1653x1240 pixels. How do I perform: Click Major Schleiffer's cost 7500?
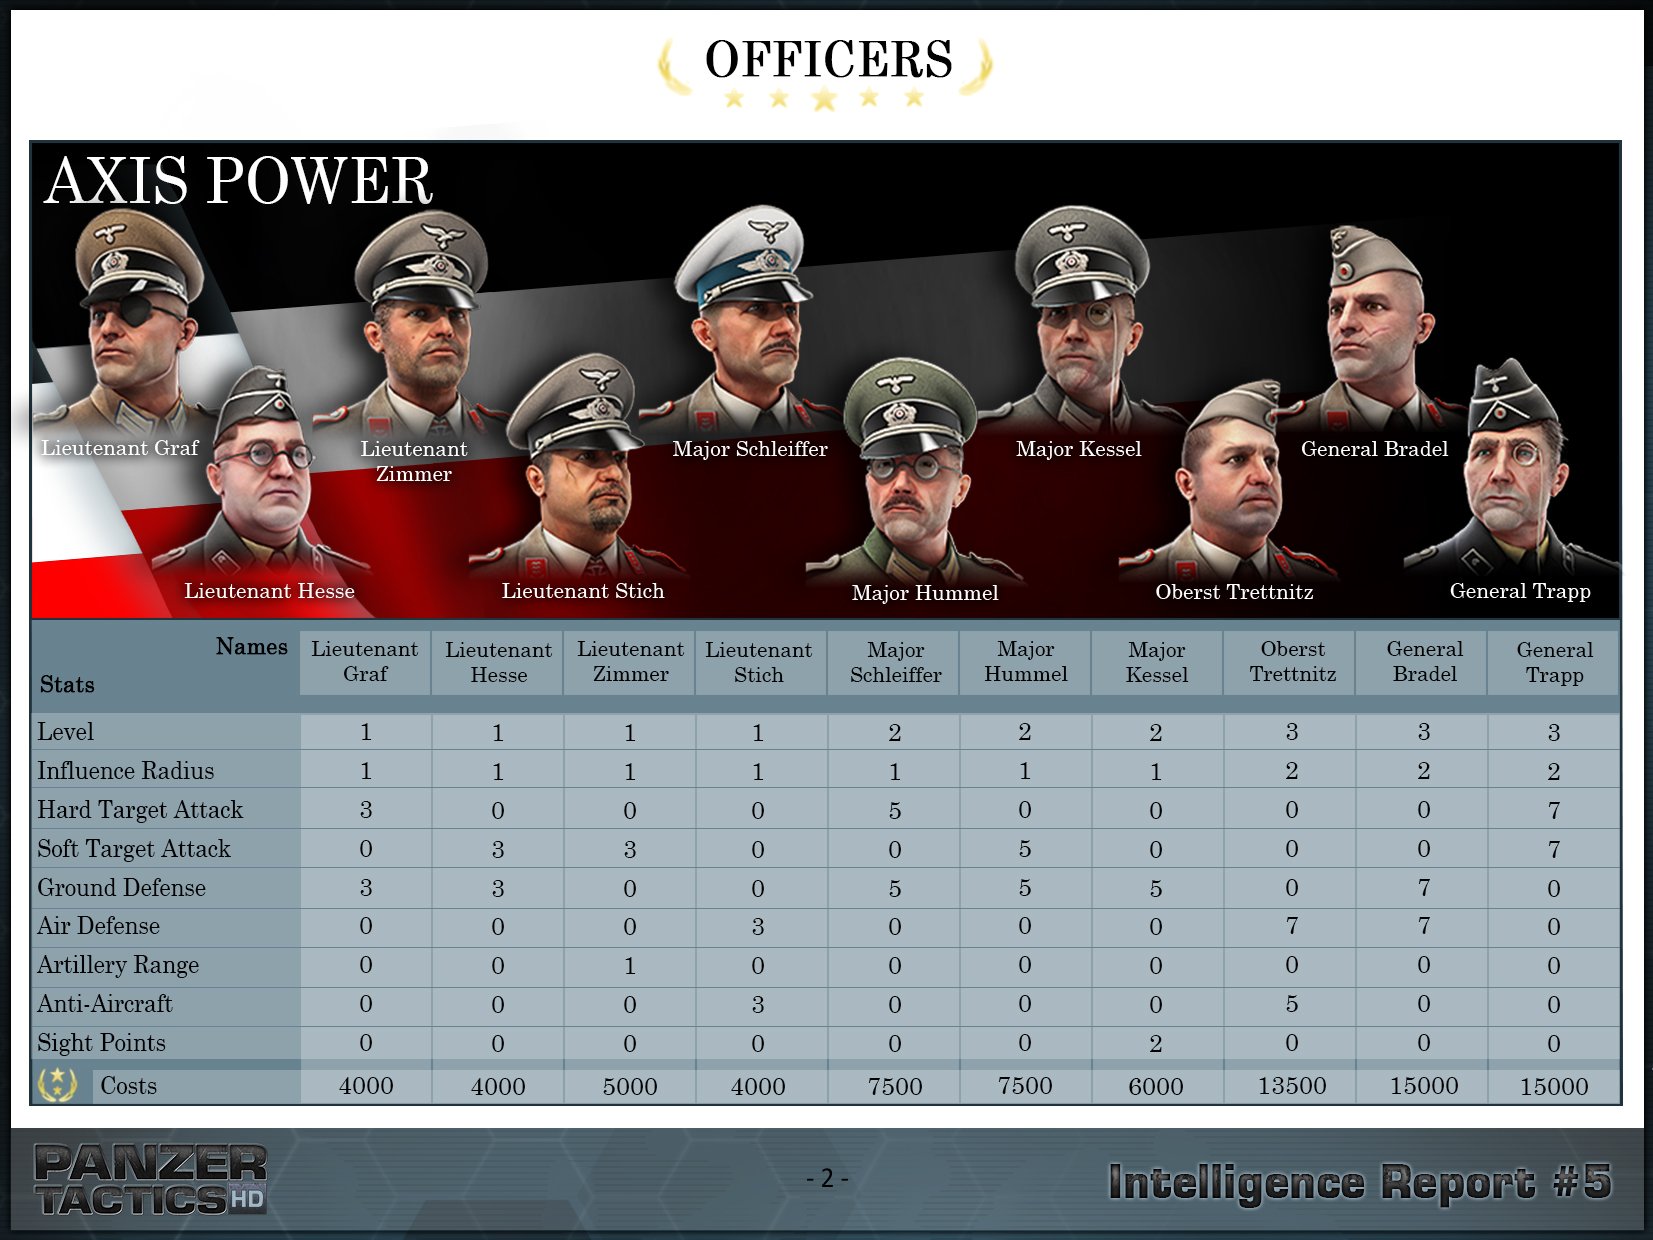pyautogui.click(x=895, y=1087)
